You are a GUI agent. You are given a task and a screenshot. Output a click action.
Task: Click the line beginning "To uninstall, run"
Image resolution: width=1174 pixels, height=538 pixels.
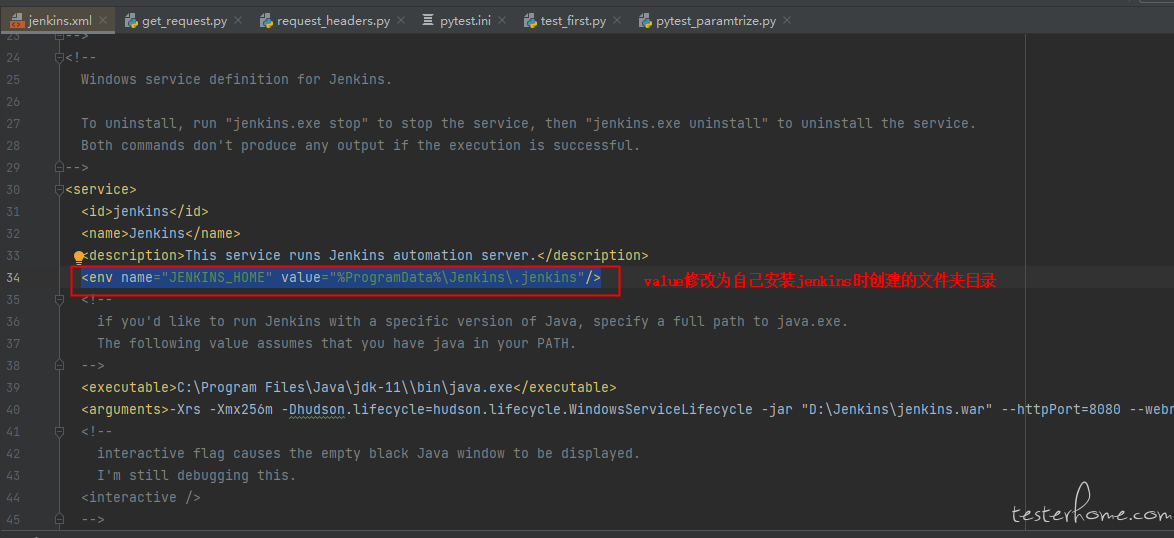point(529,123)
